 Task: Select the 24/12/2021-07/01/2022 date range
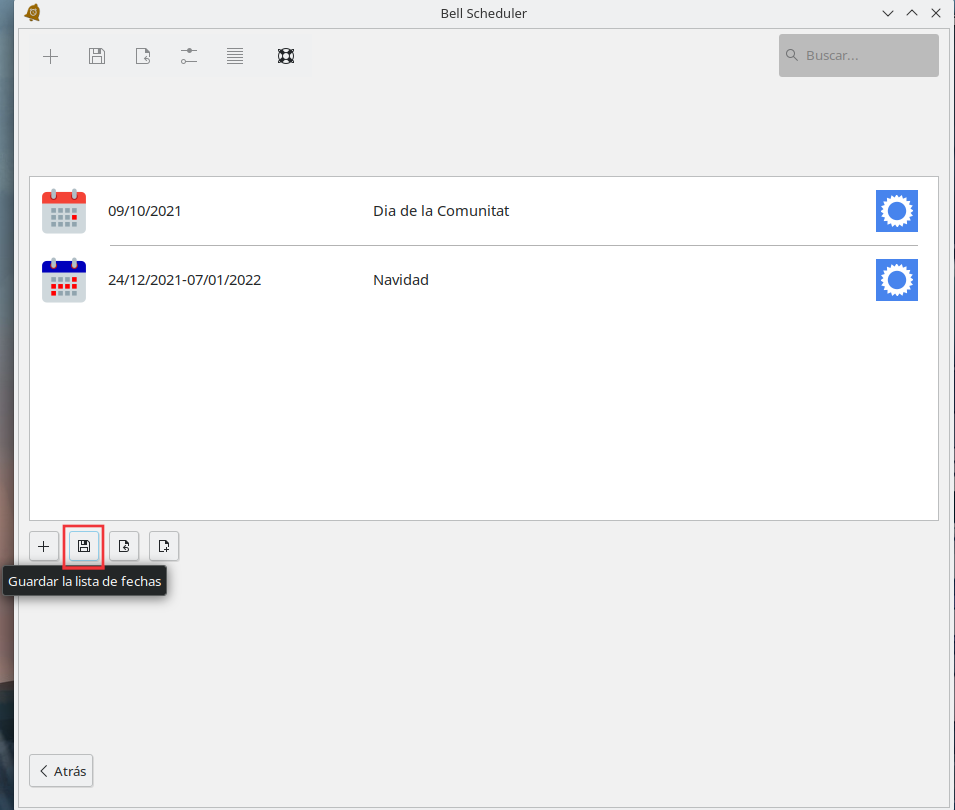184,280
